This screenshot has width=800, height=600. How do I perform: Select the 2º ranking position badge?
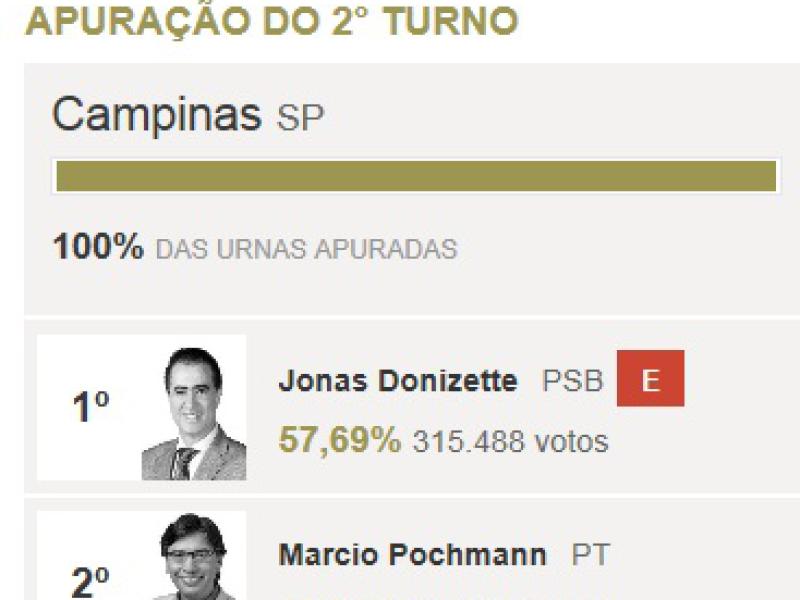[91, 578]
